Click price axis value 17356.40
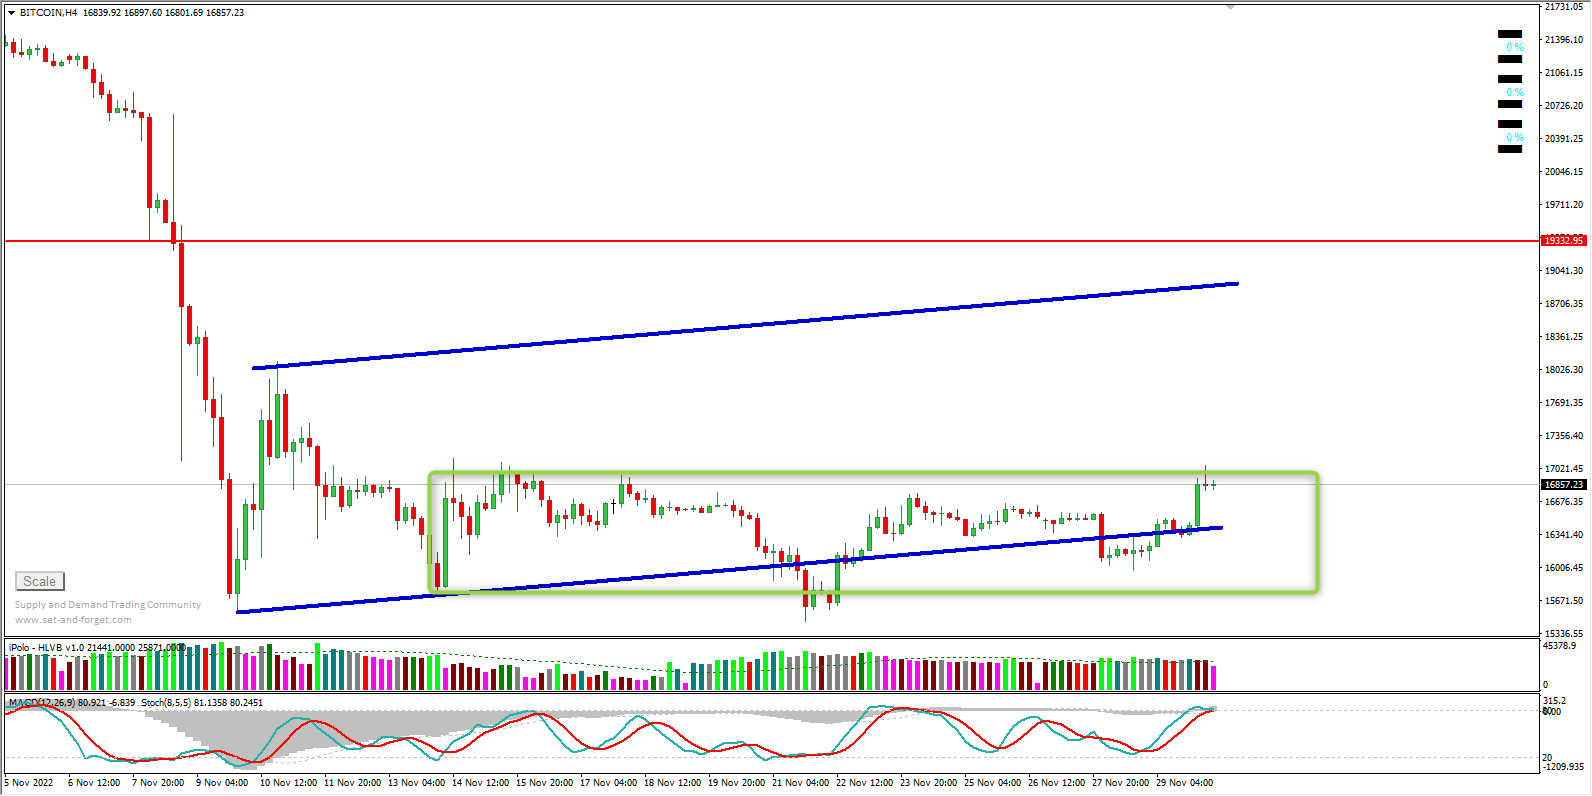 (x=1564, y=436)
